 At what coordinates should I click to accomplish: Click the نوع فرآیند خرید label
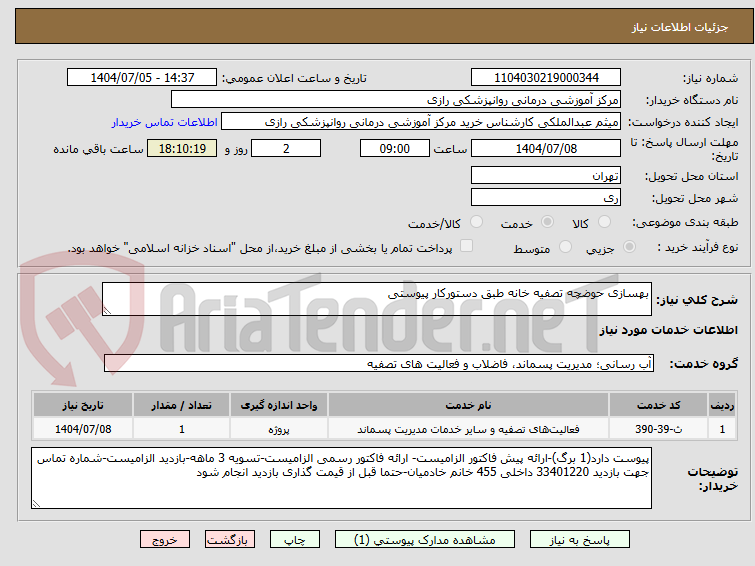[698, 247]
